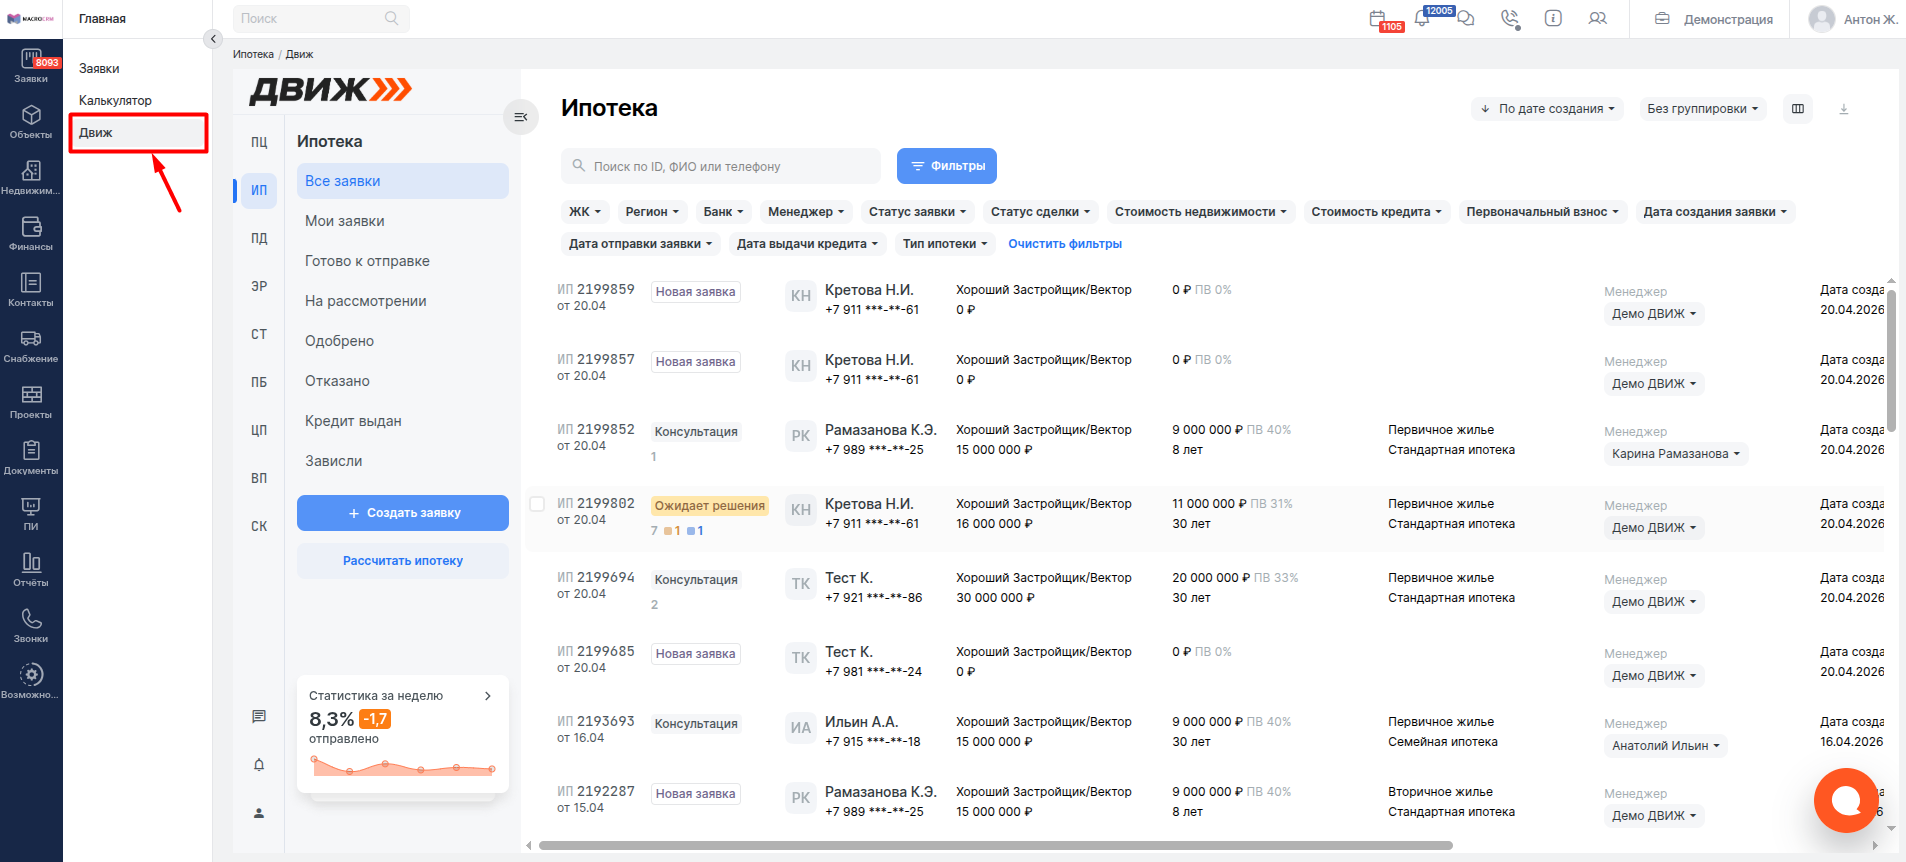Click the column layout icon in header
This screenshot has width=1906, height=862.
point(1798,109)
